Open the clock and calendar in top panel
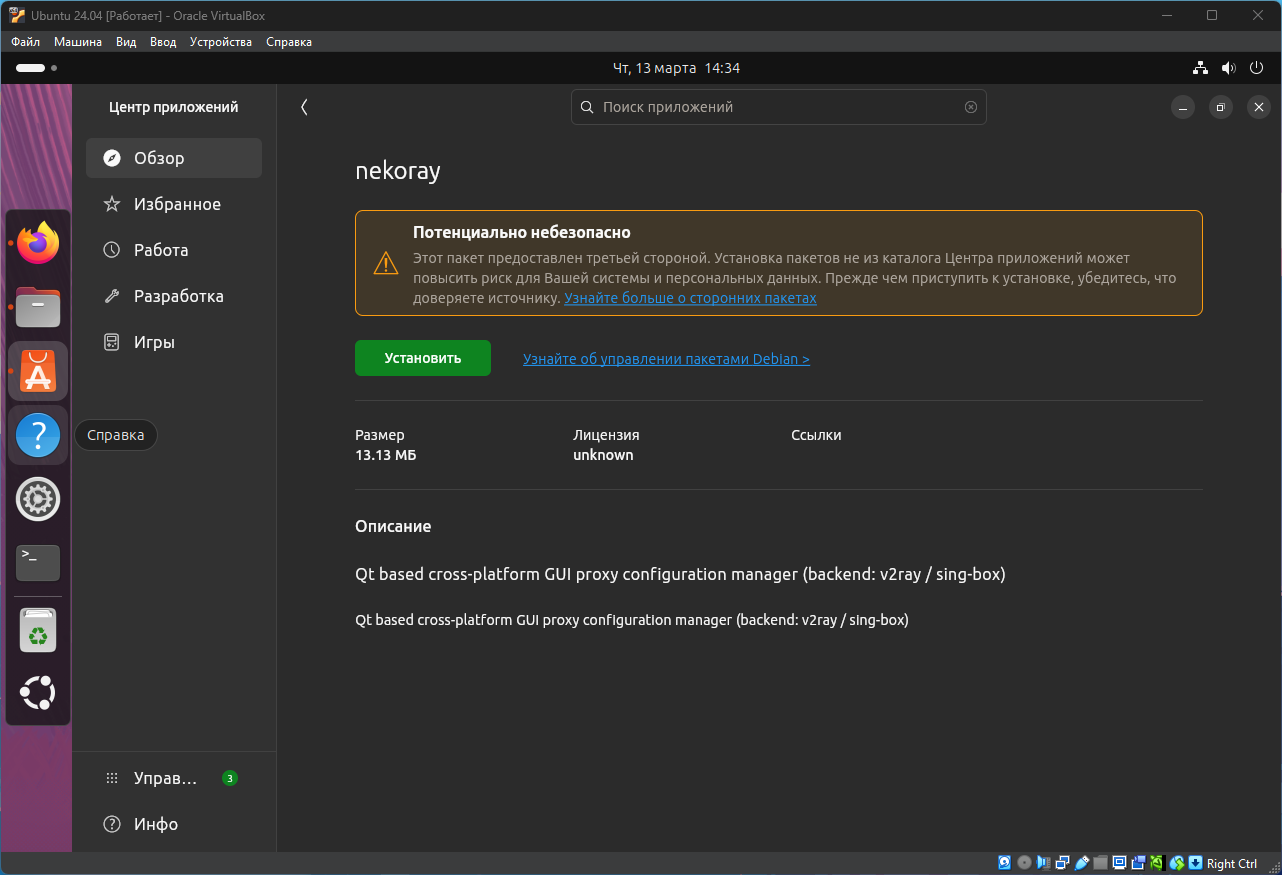This screenshot has height=875, width=1282. (x=676, y=68)
